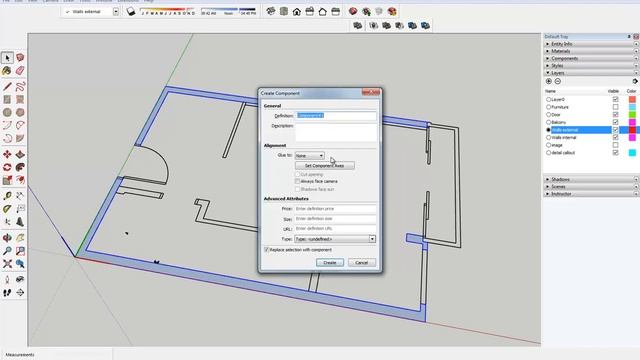
Task: Toggle Layer0 visible checkbox
Action: click(615, 99)
